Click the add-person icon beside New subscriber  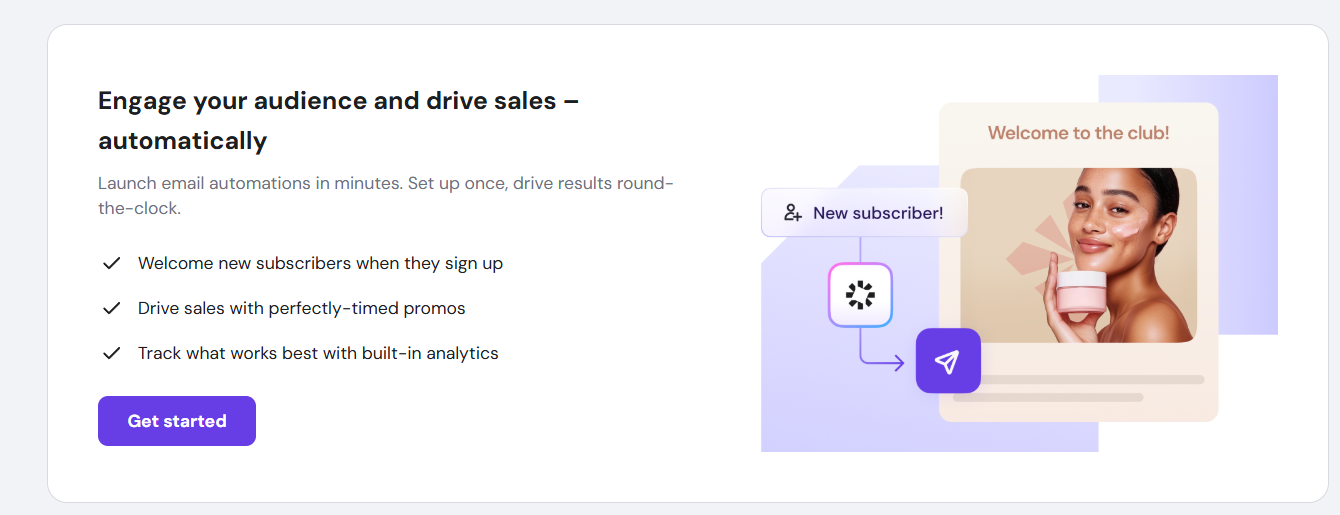pyautogui.click(x=793, y=213)
